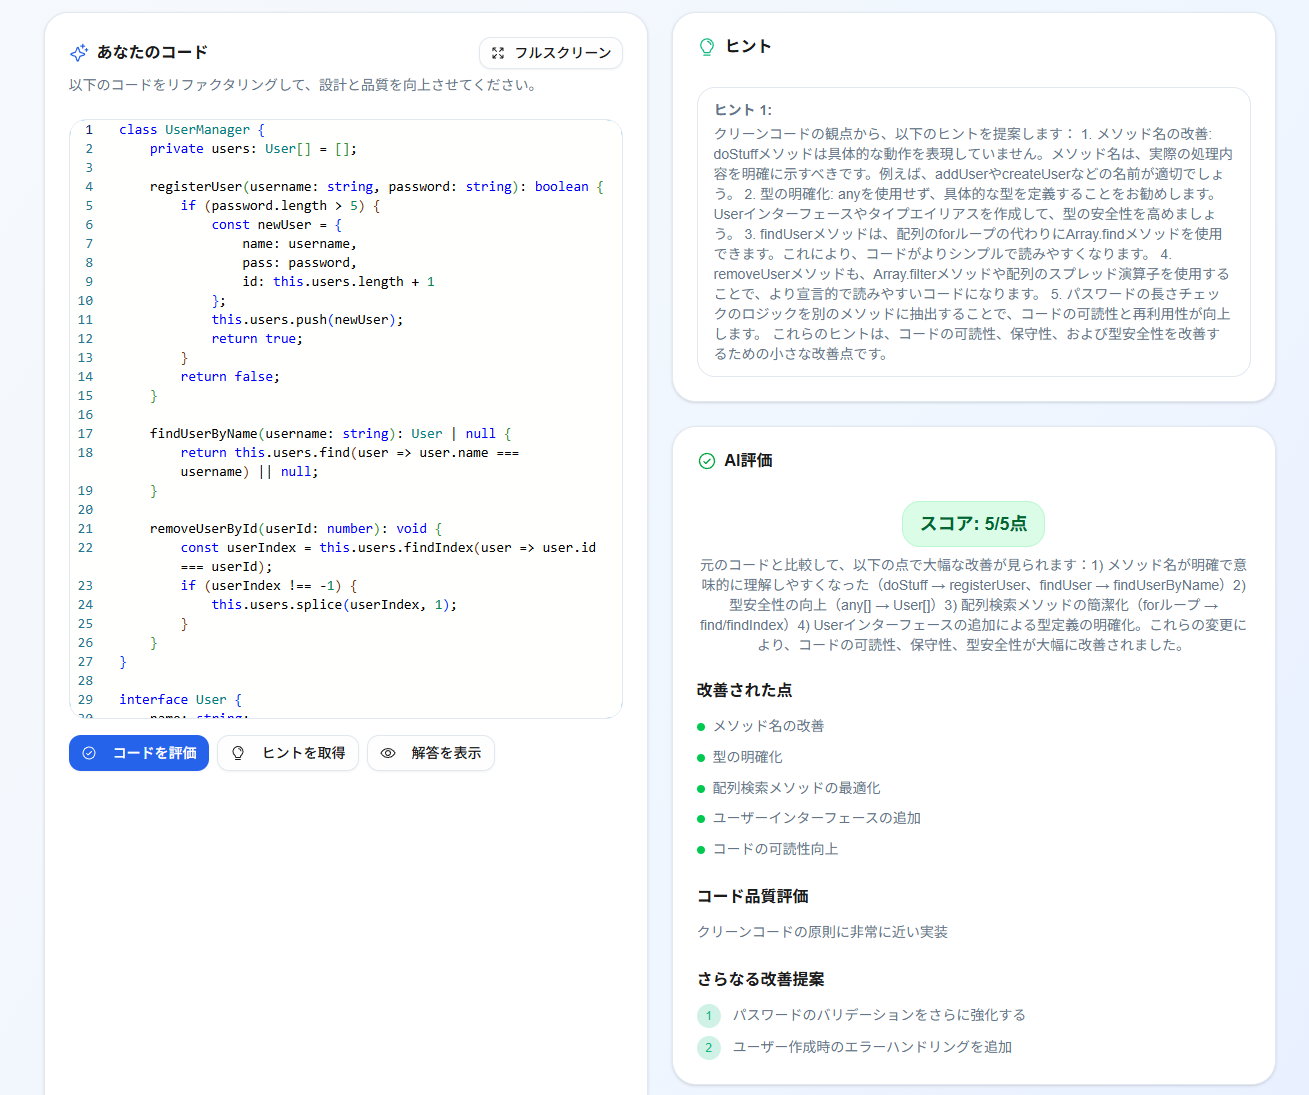Click the メソッド名の改善 list item
The height and width of the screenshot is (1095, 1309).
(x=768, y=726)
